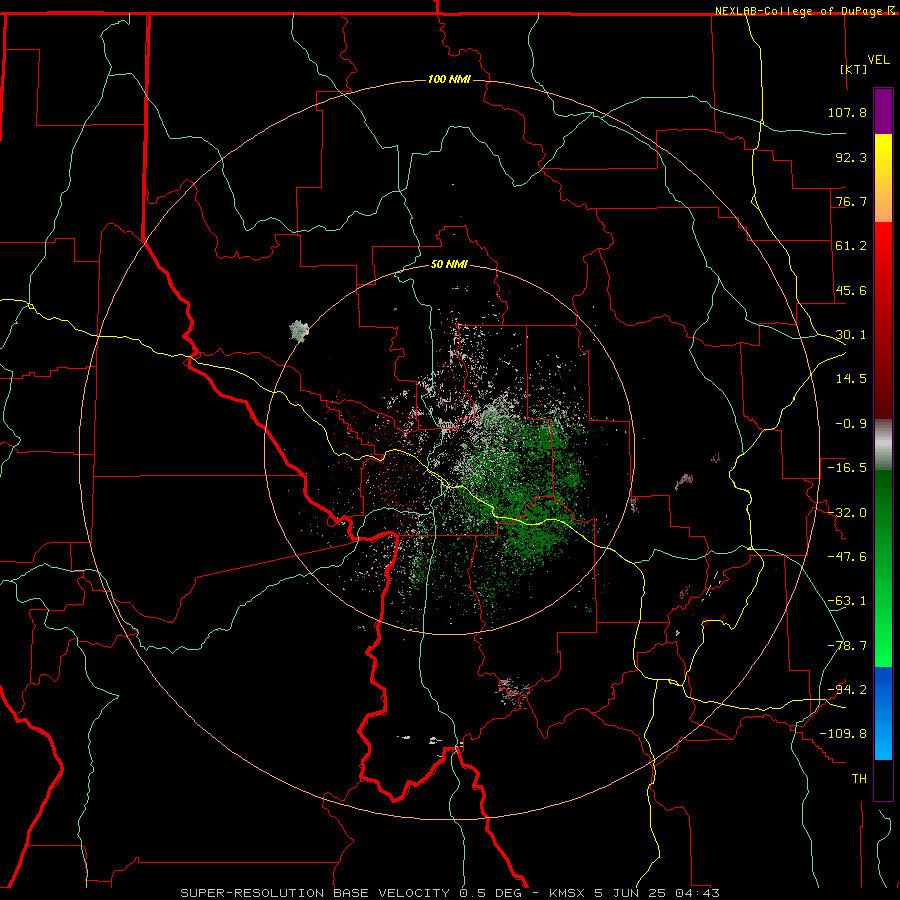This screenshot has height=900, width=900.
Task: Select the -32.0 legend value
Action: point(847,513)
